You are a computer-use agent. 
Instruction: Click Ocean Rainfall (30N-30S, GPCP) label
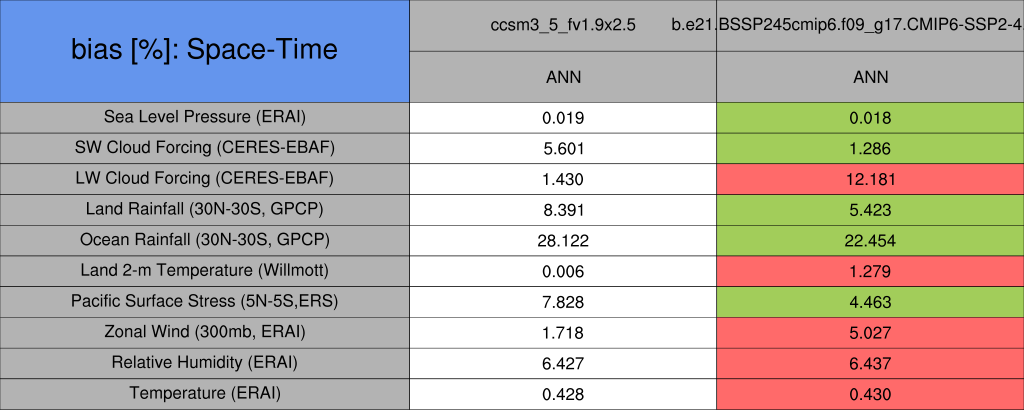(204, 240)
